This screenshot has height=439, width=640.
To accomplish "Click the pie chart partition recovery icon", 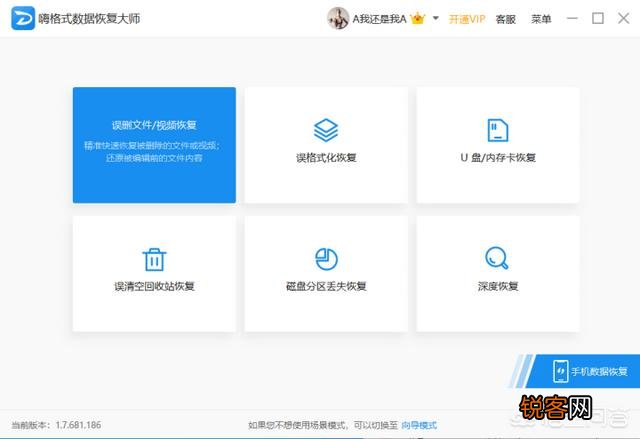I will (326, 259).
